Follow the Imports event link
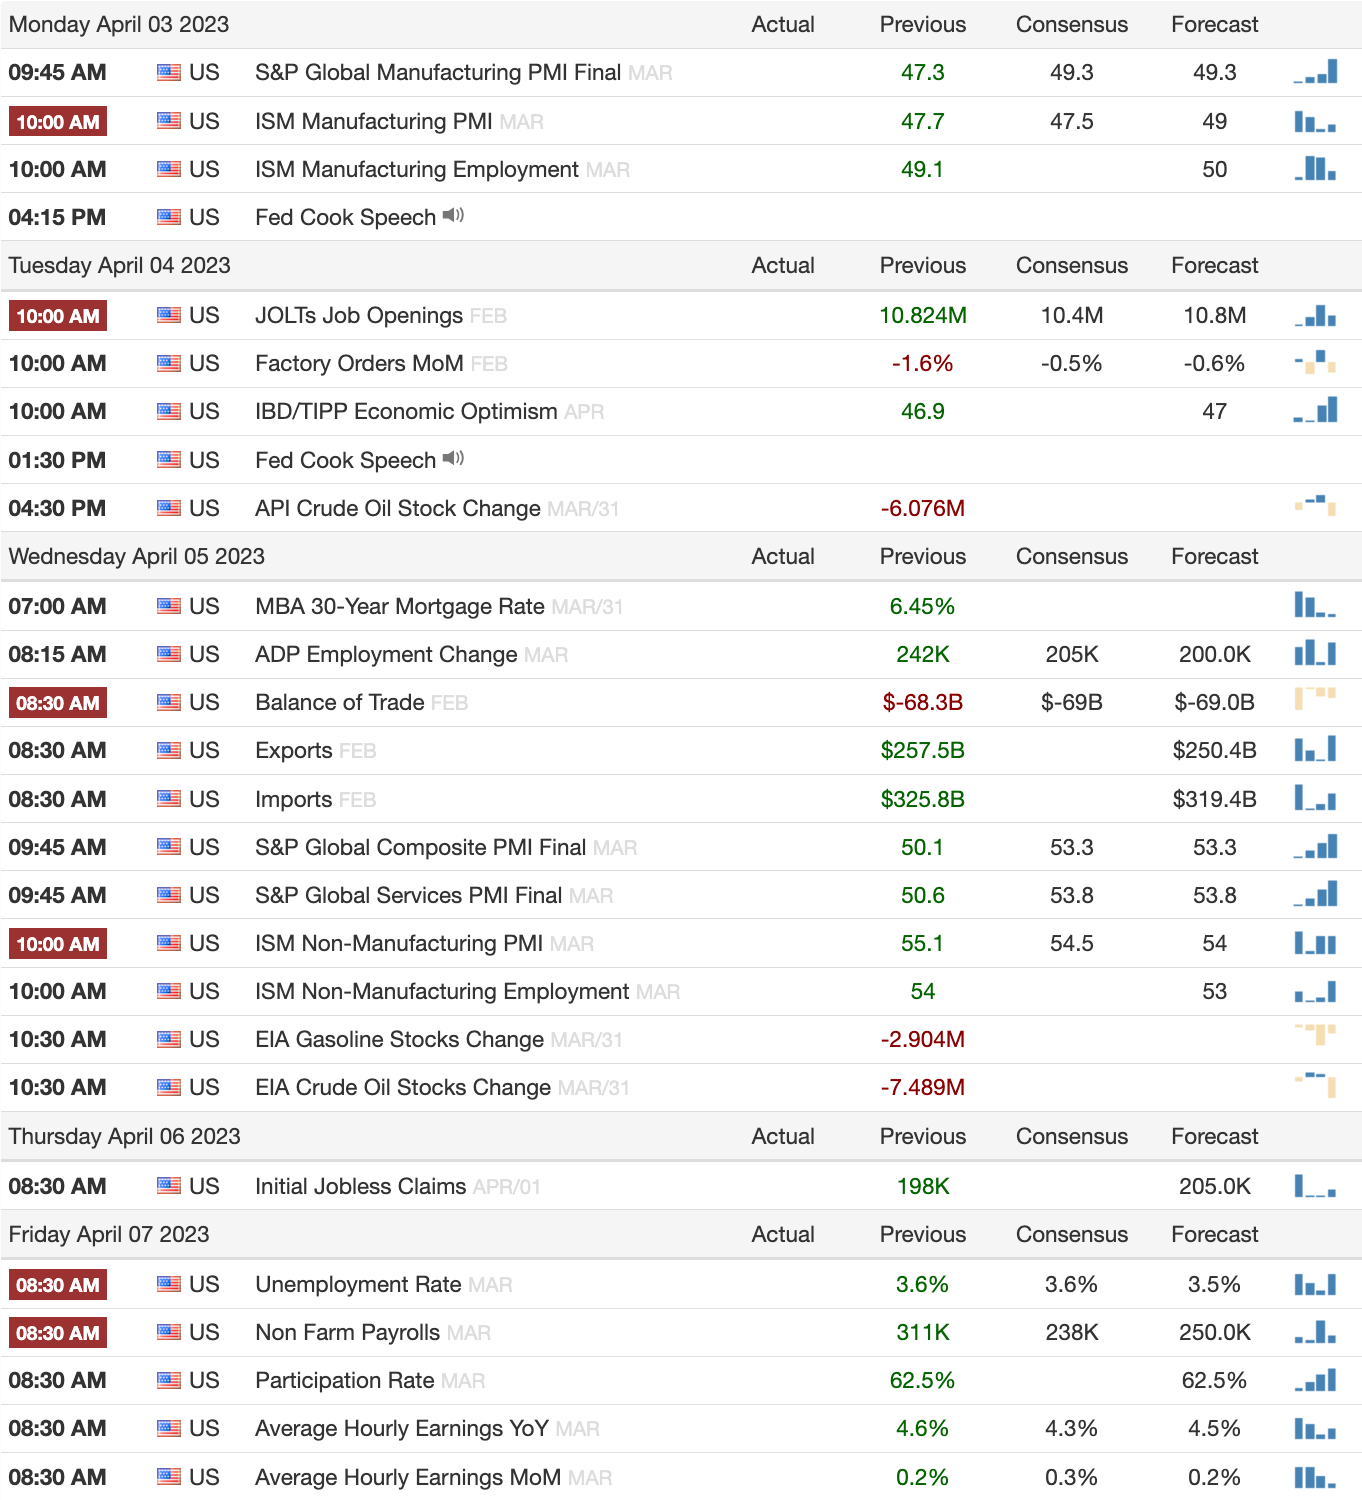This screenshot has width=1362, height=1500. [x=293, y=799]
